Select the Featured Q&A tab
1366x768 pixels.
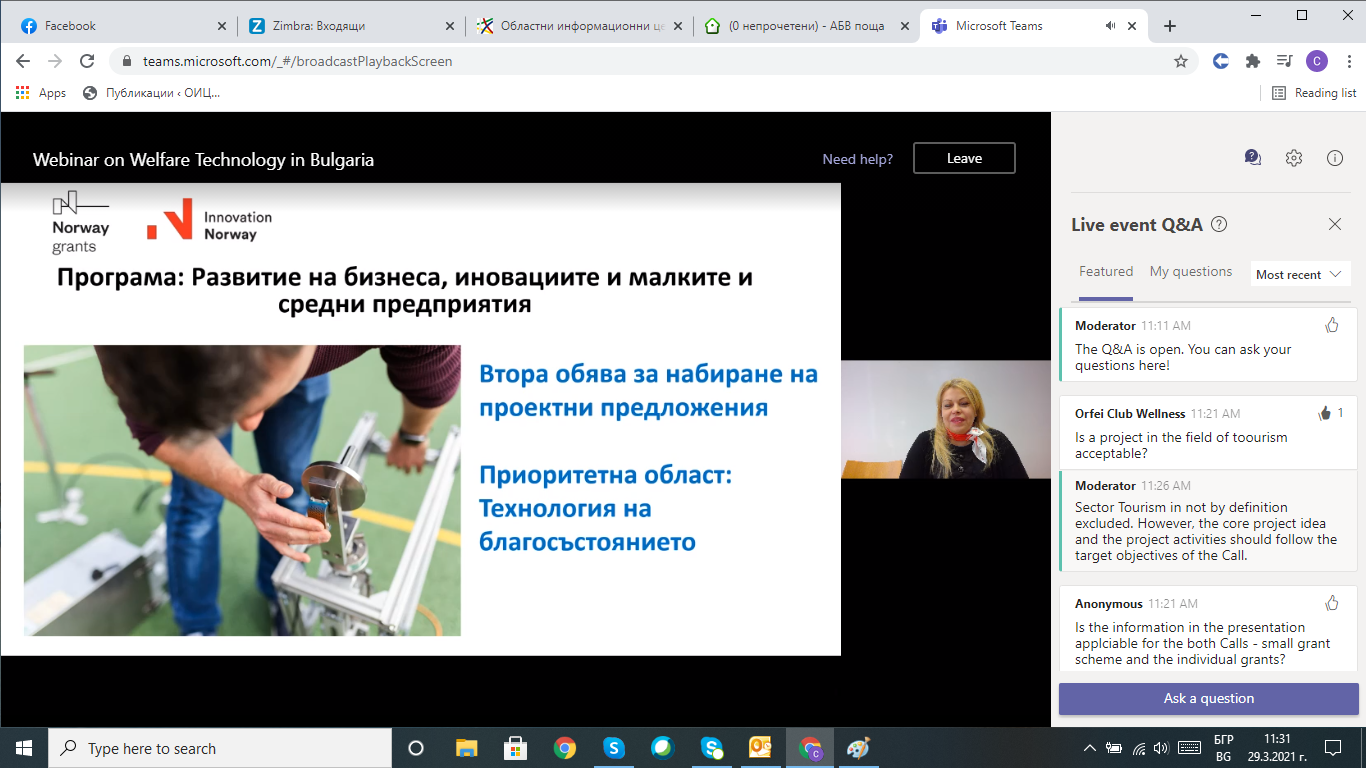[1106, 272]
